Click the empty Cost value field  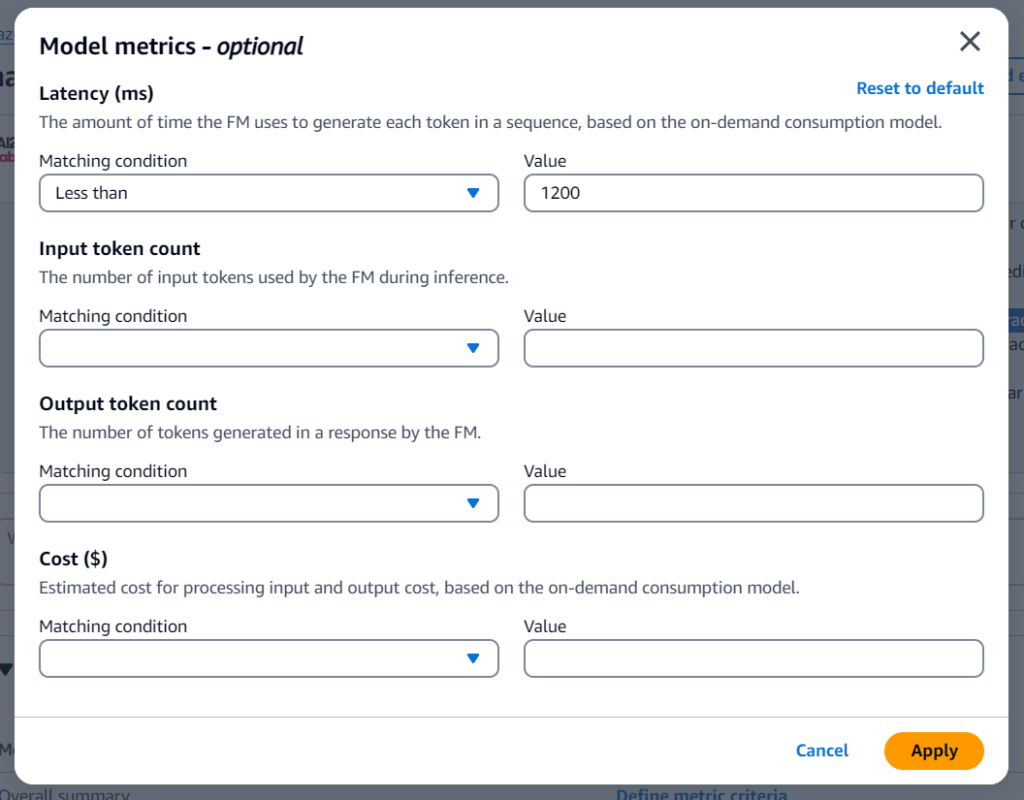tap(753, 658)
